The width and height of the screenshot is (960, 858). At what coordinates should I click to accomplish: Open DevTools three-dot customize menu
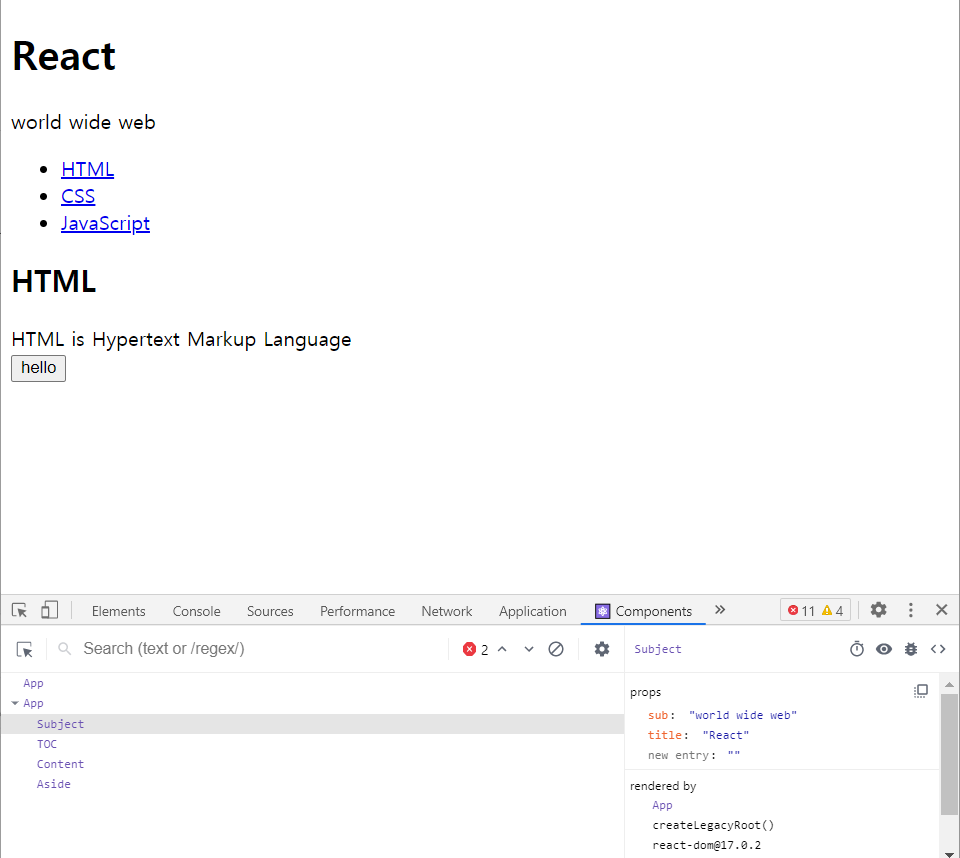pyautogui.click(x=910, y=610)
